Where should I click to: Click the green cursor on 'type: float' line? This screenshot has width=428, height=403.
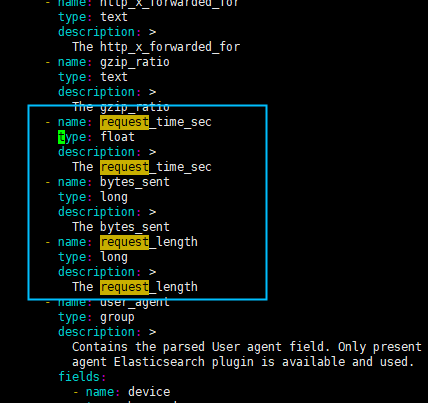pos(61,137)
